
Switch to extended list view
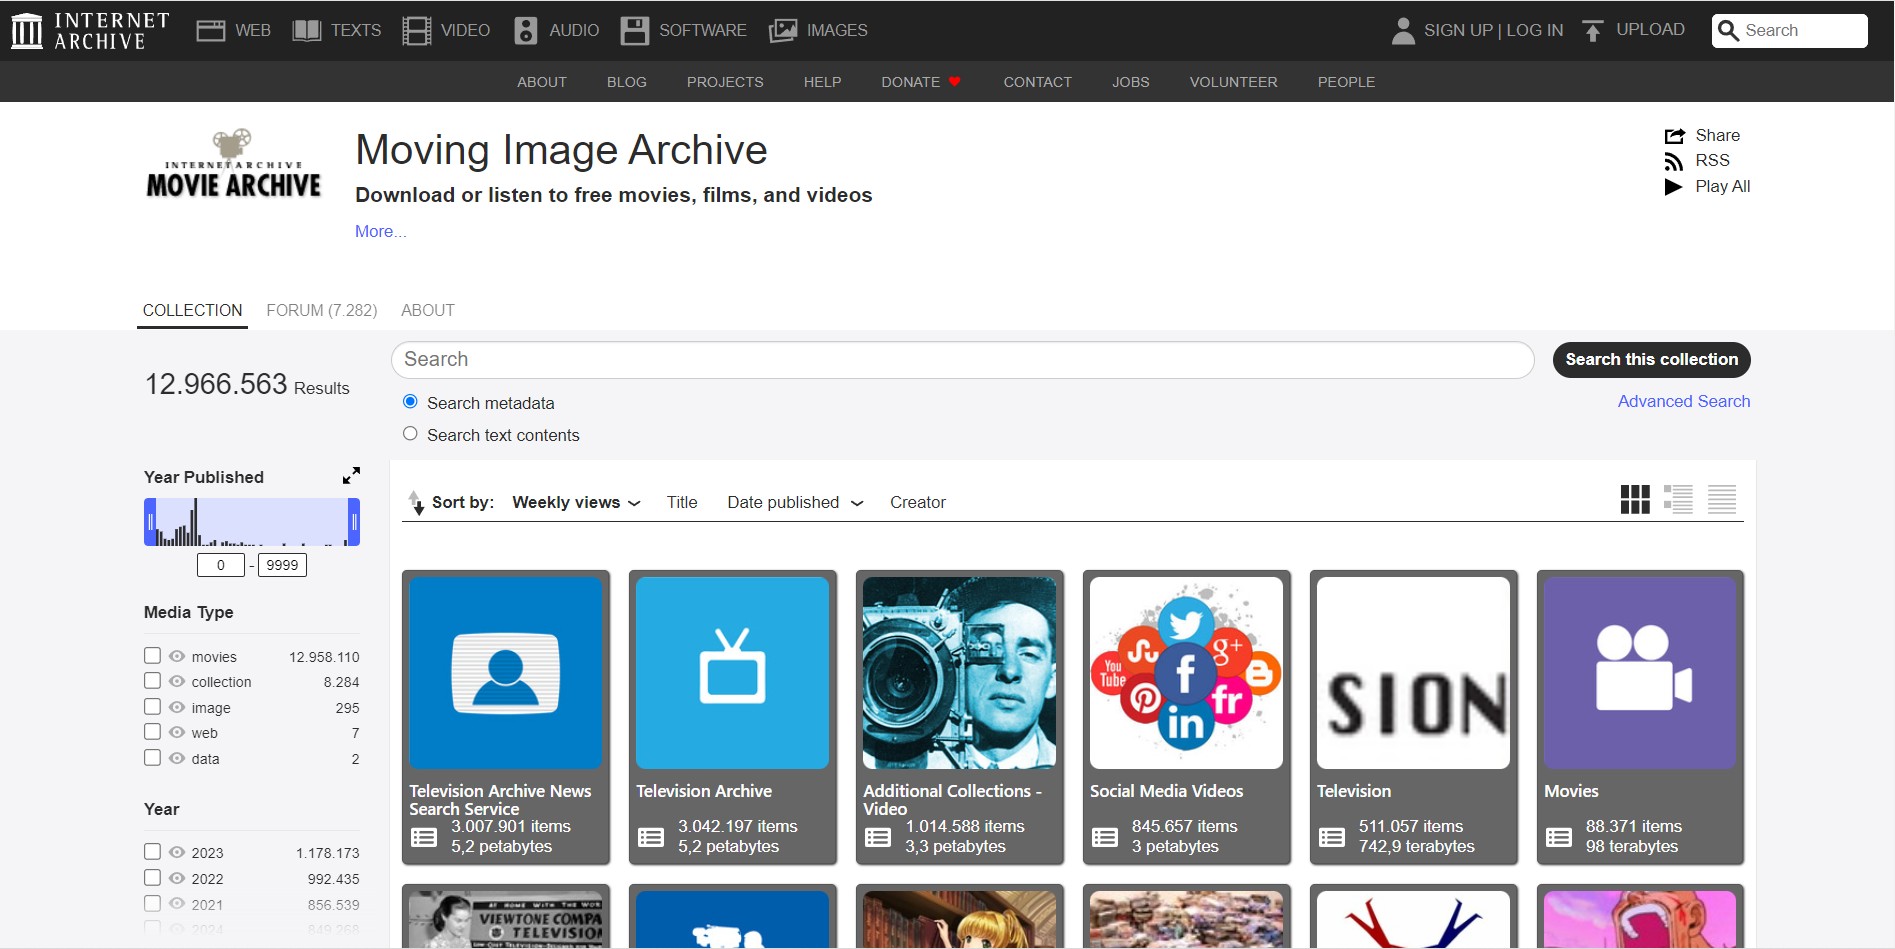pos(1678,499)
